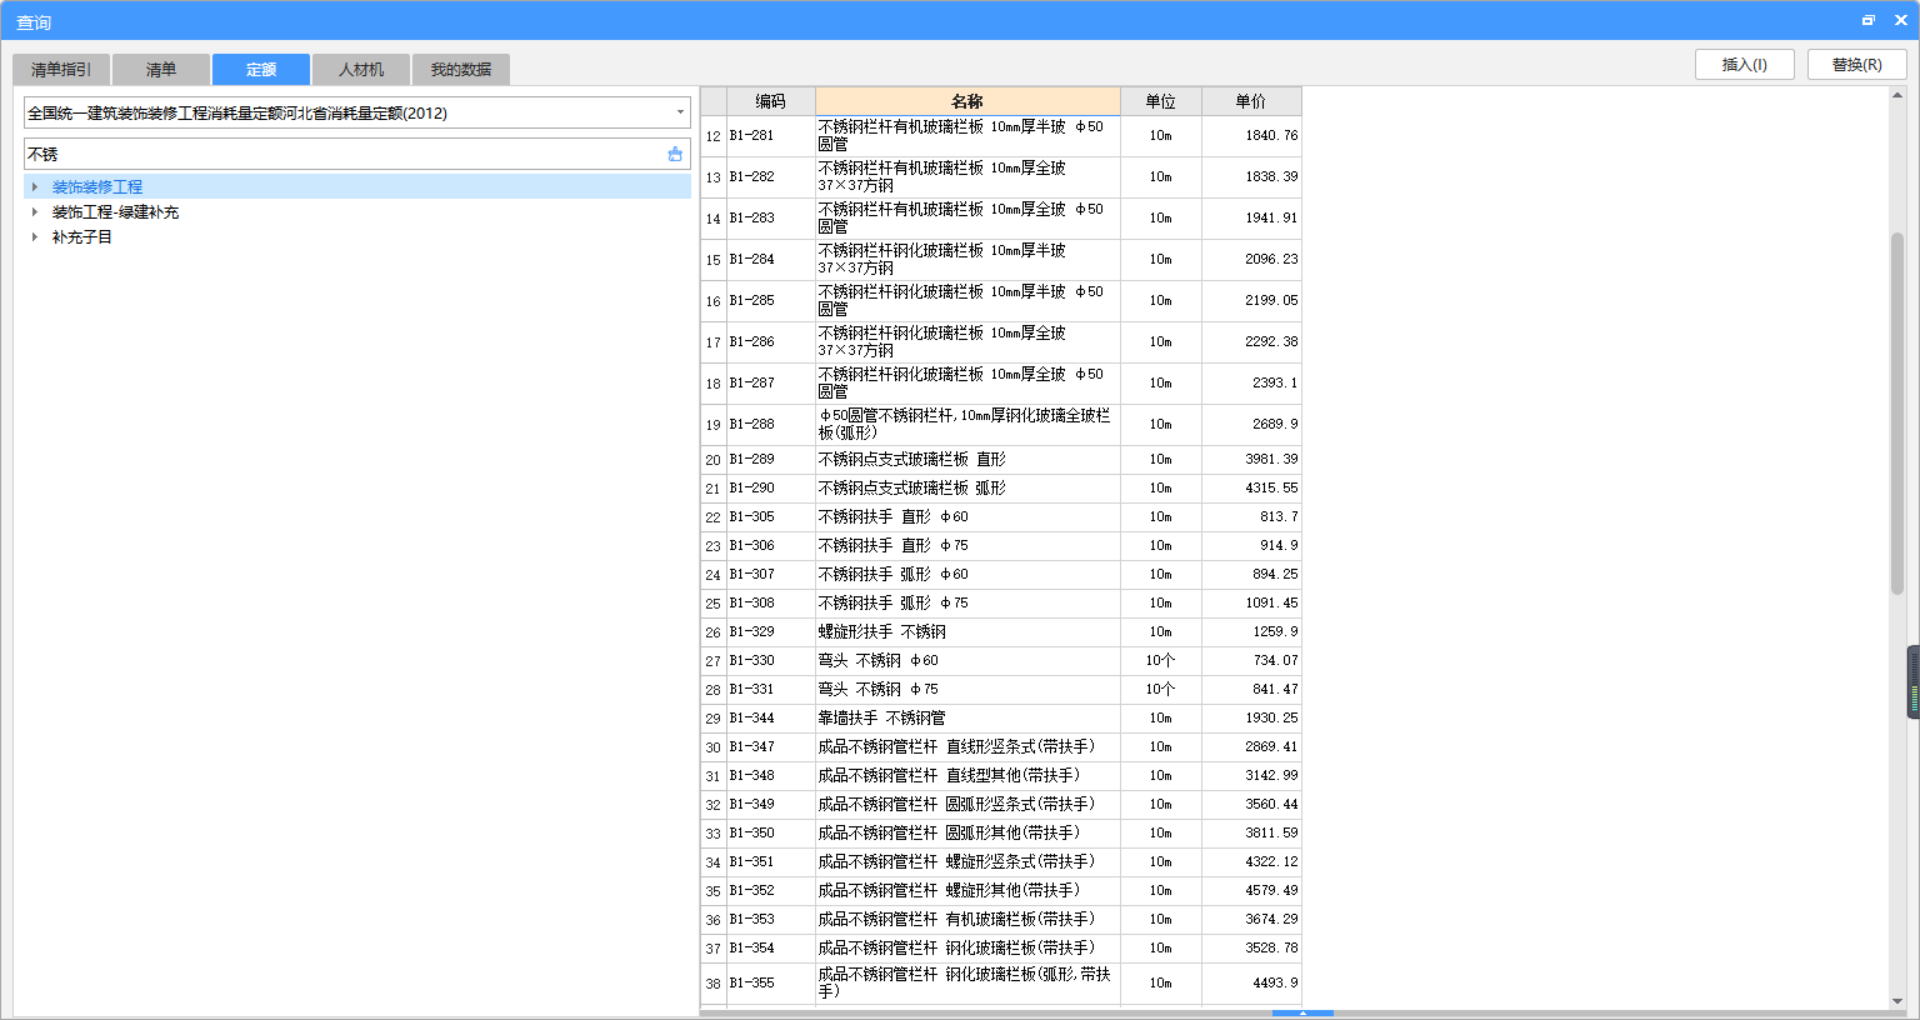
Task: Clear the search box with the icon
Action: pos(675,154)
